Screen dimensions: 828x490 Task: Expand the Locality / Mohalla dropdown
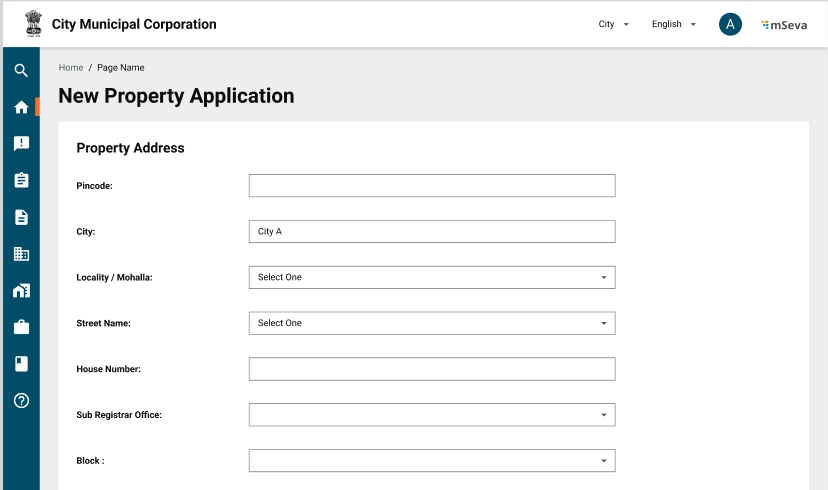(431, 277)
